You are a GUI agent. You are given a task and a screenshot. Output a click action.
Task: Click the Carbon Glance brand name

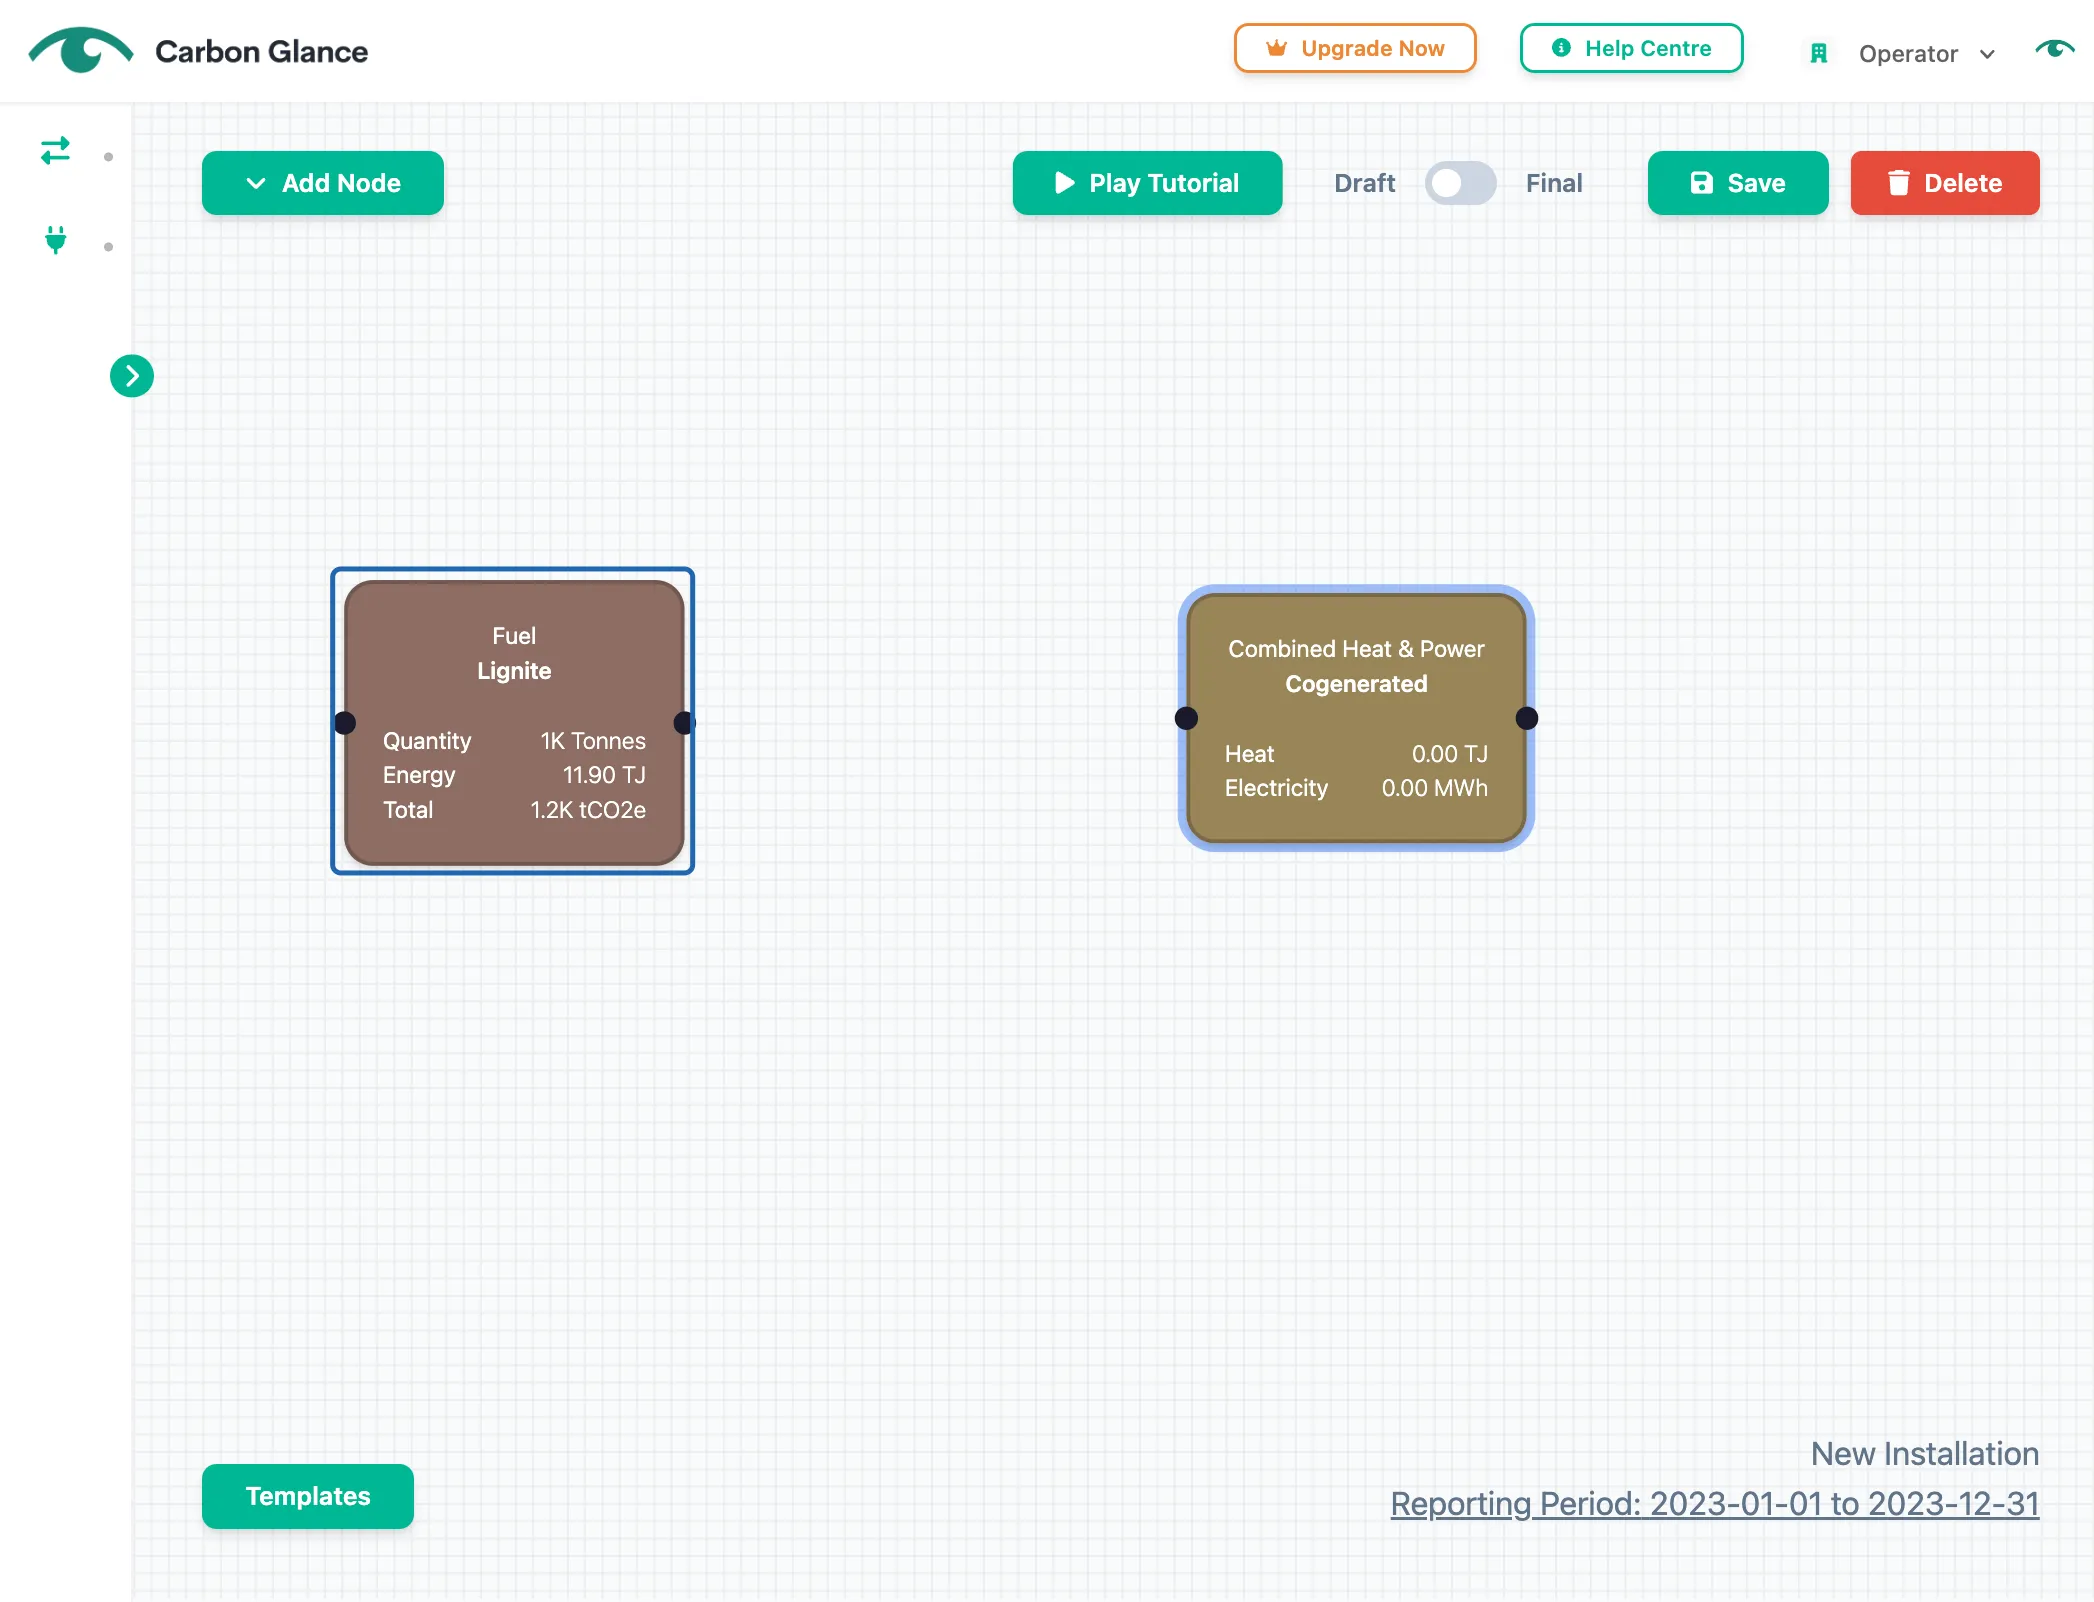pos(262,51)
